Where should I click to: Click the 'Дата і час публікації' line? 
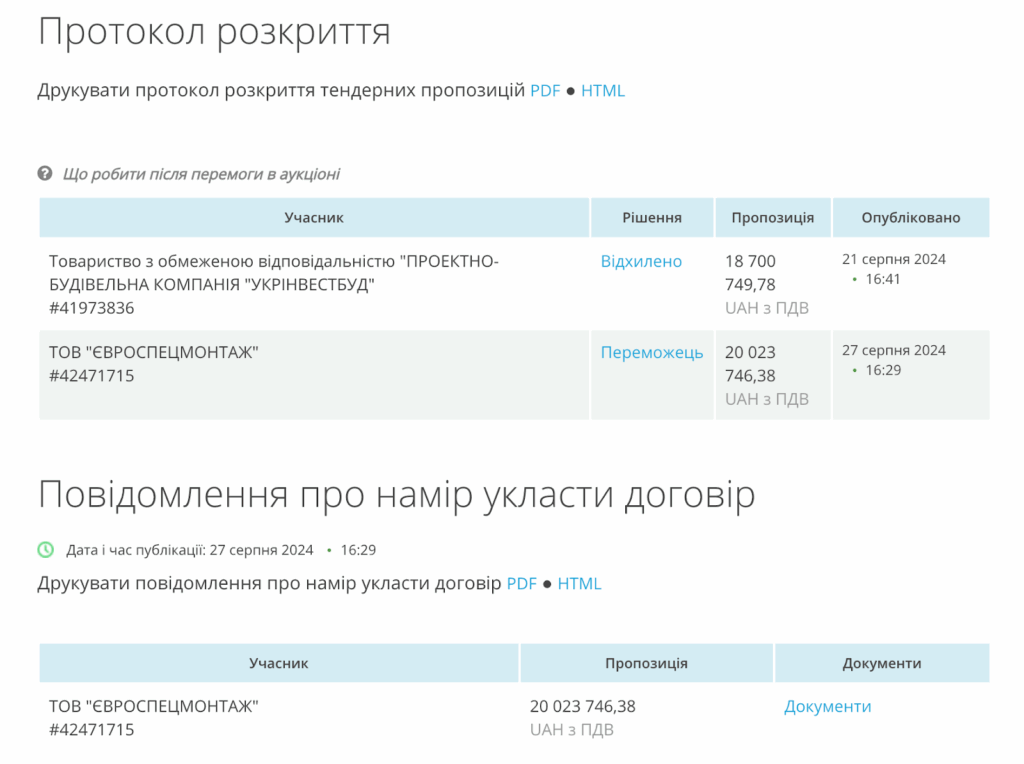(x=221, y=550)
